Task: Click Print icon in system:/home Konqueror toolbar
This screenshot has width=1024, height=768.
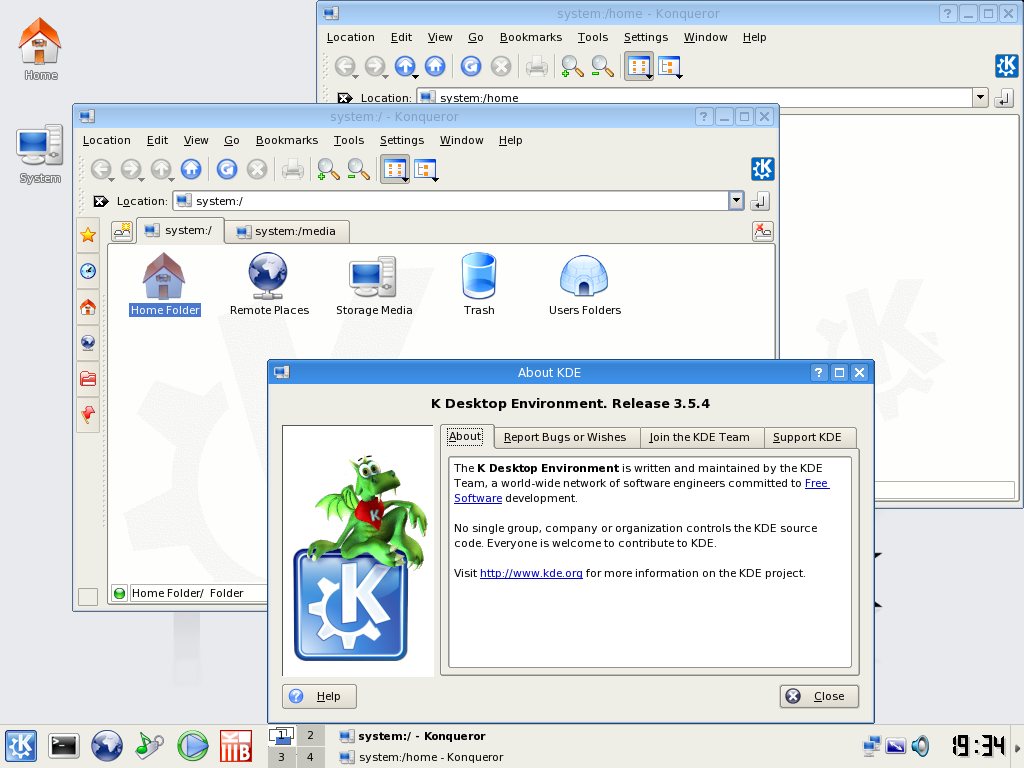Action: tap(537, 66)
